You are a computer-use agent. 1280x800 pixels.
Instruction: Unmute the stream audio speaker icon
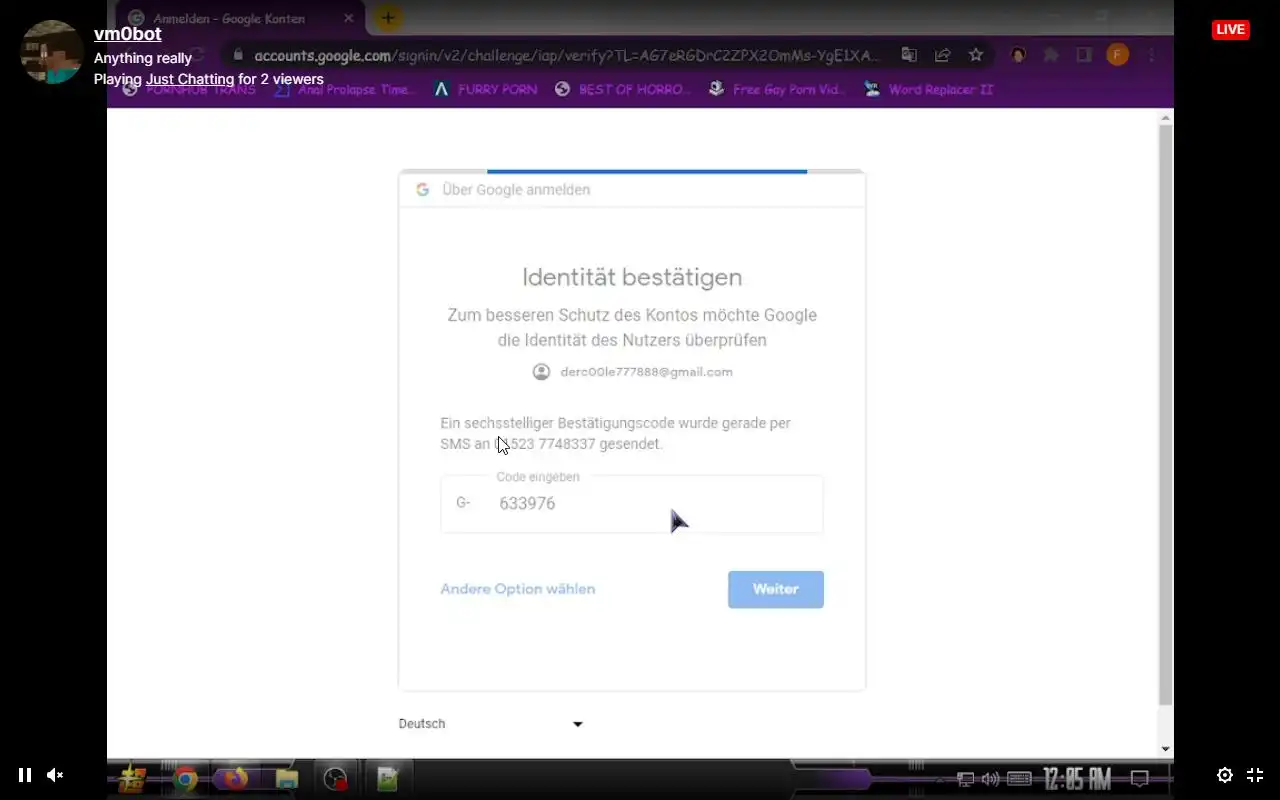(55, 775)
